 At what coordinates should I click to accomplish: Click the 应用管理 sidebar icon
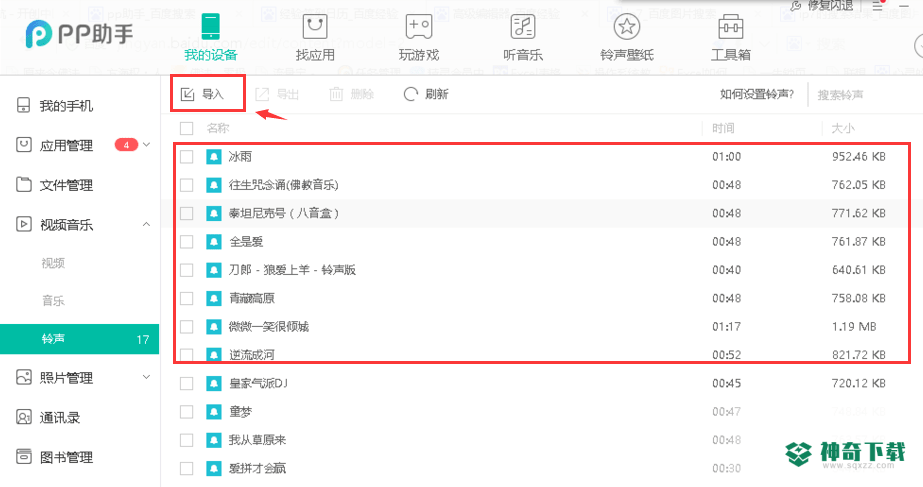pyautogui.click(x=24, y=145)
